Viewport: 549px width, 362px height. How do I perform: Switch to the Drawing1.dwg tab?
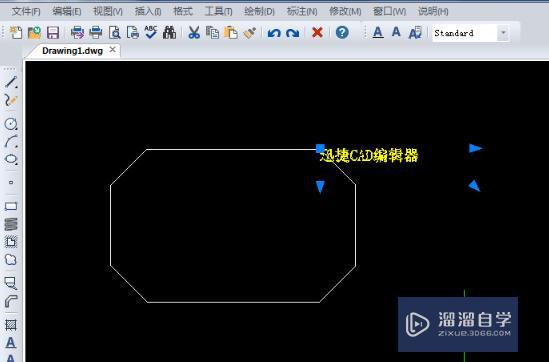(x=72, y=51)
